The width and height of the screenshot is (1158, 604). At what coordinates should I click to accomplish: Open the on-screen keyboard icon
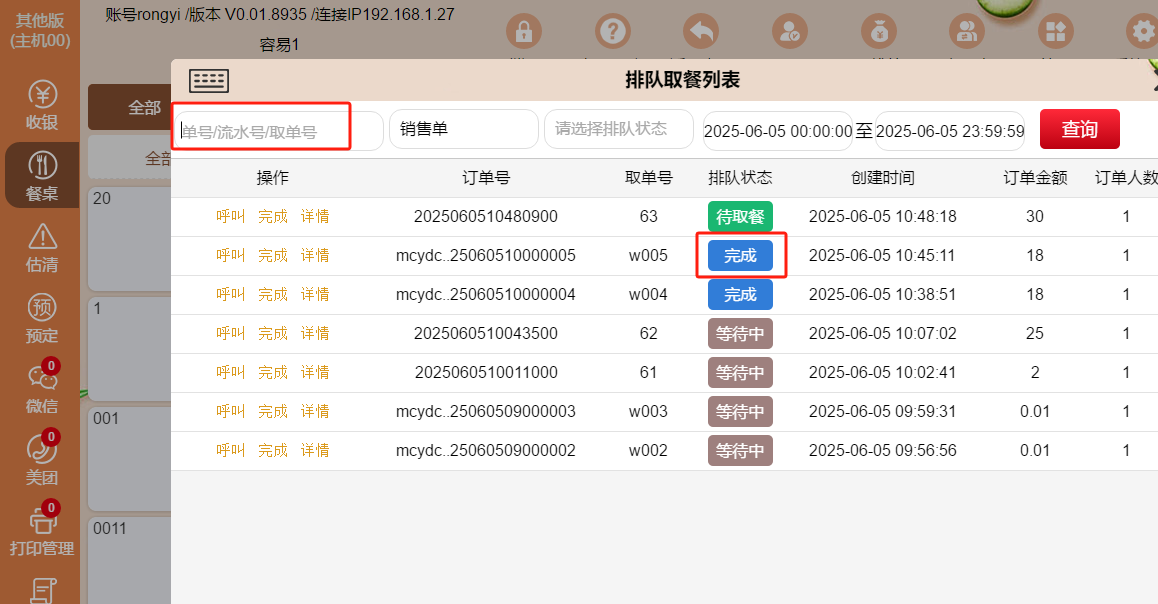click(x=209, y=80)
